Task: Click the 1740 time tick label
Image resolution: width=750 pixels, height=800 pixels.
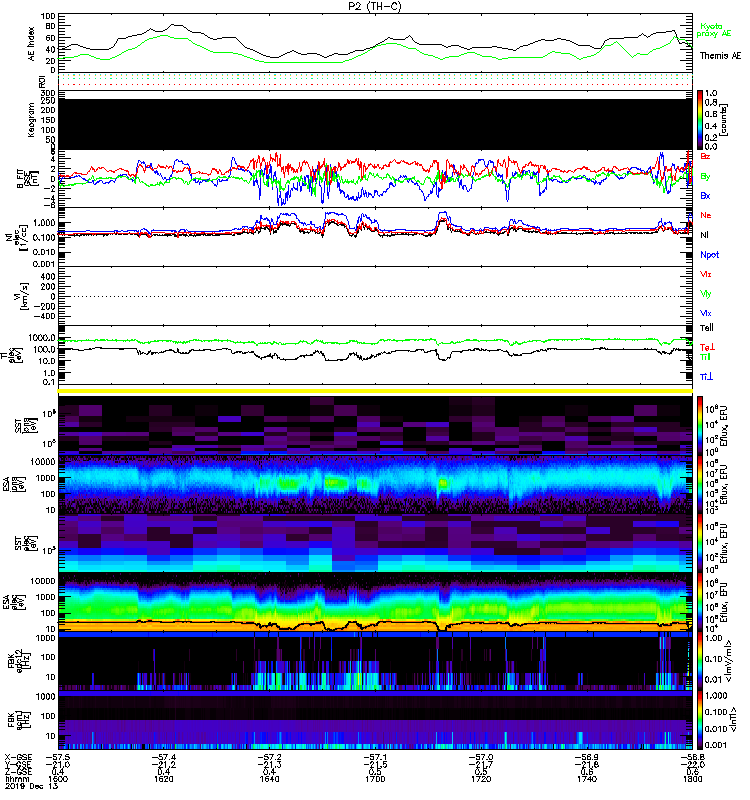Action: [587, 779]
